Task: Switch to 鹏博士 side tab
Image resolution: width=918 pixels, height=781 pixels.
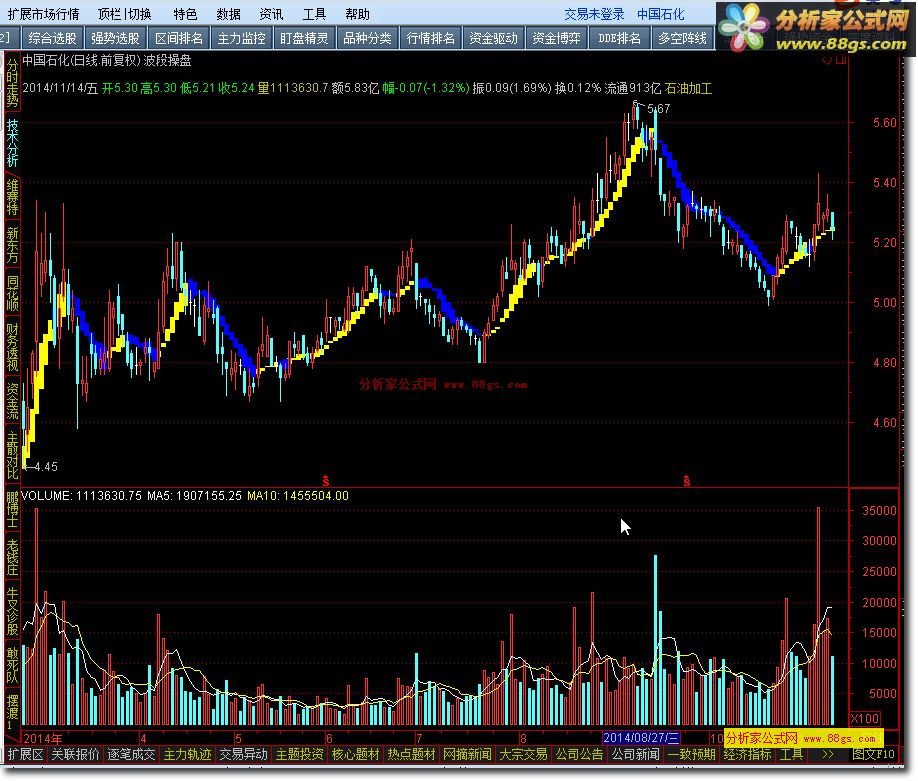Action: [x=12, y=509]
